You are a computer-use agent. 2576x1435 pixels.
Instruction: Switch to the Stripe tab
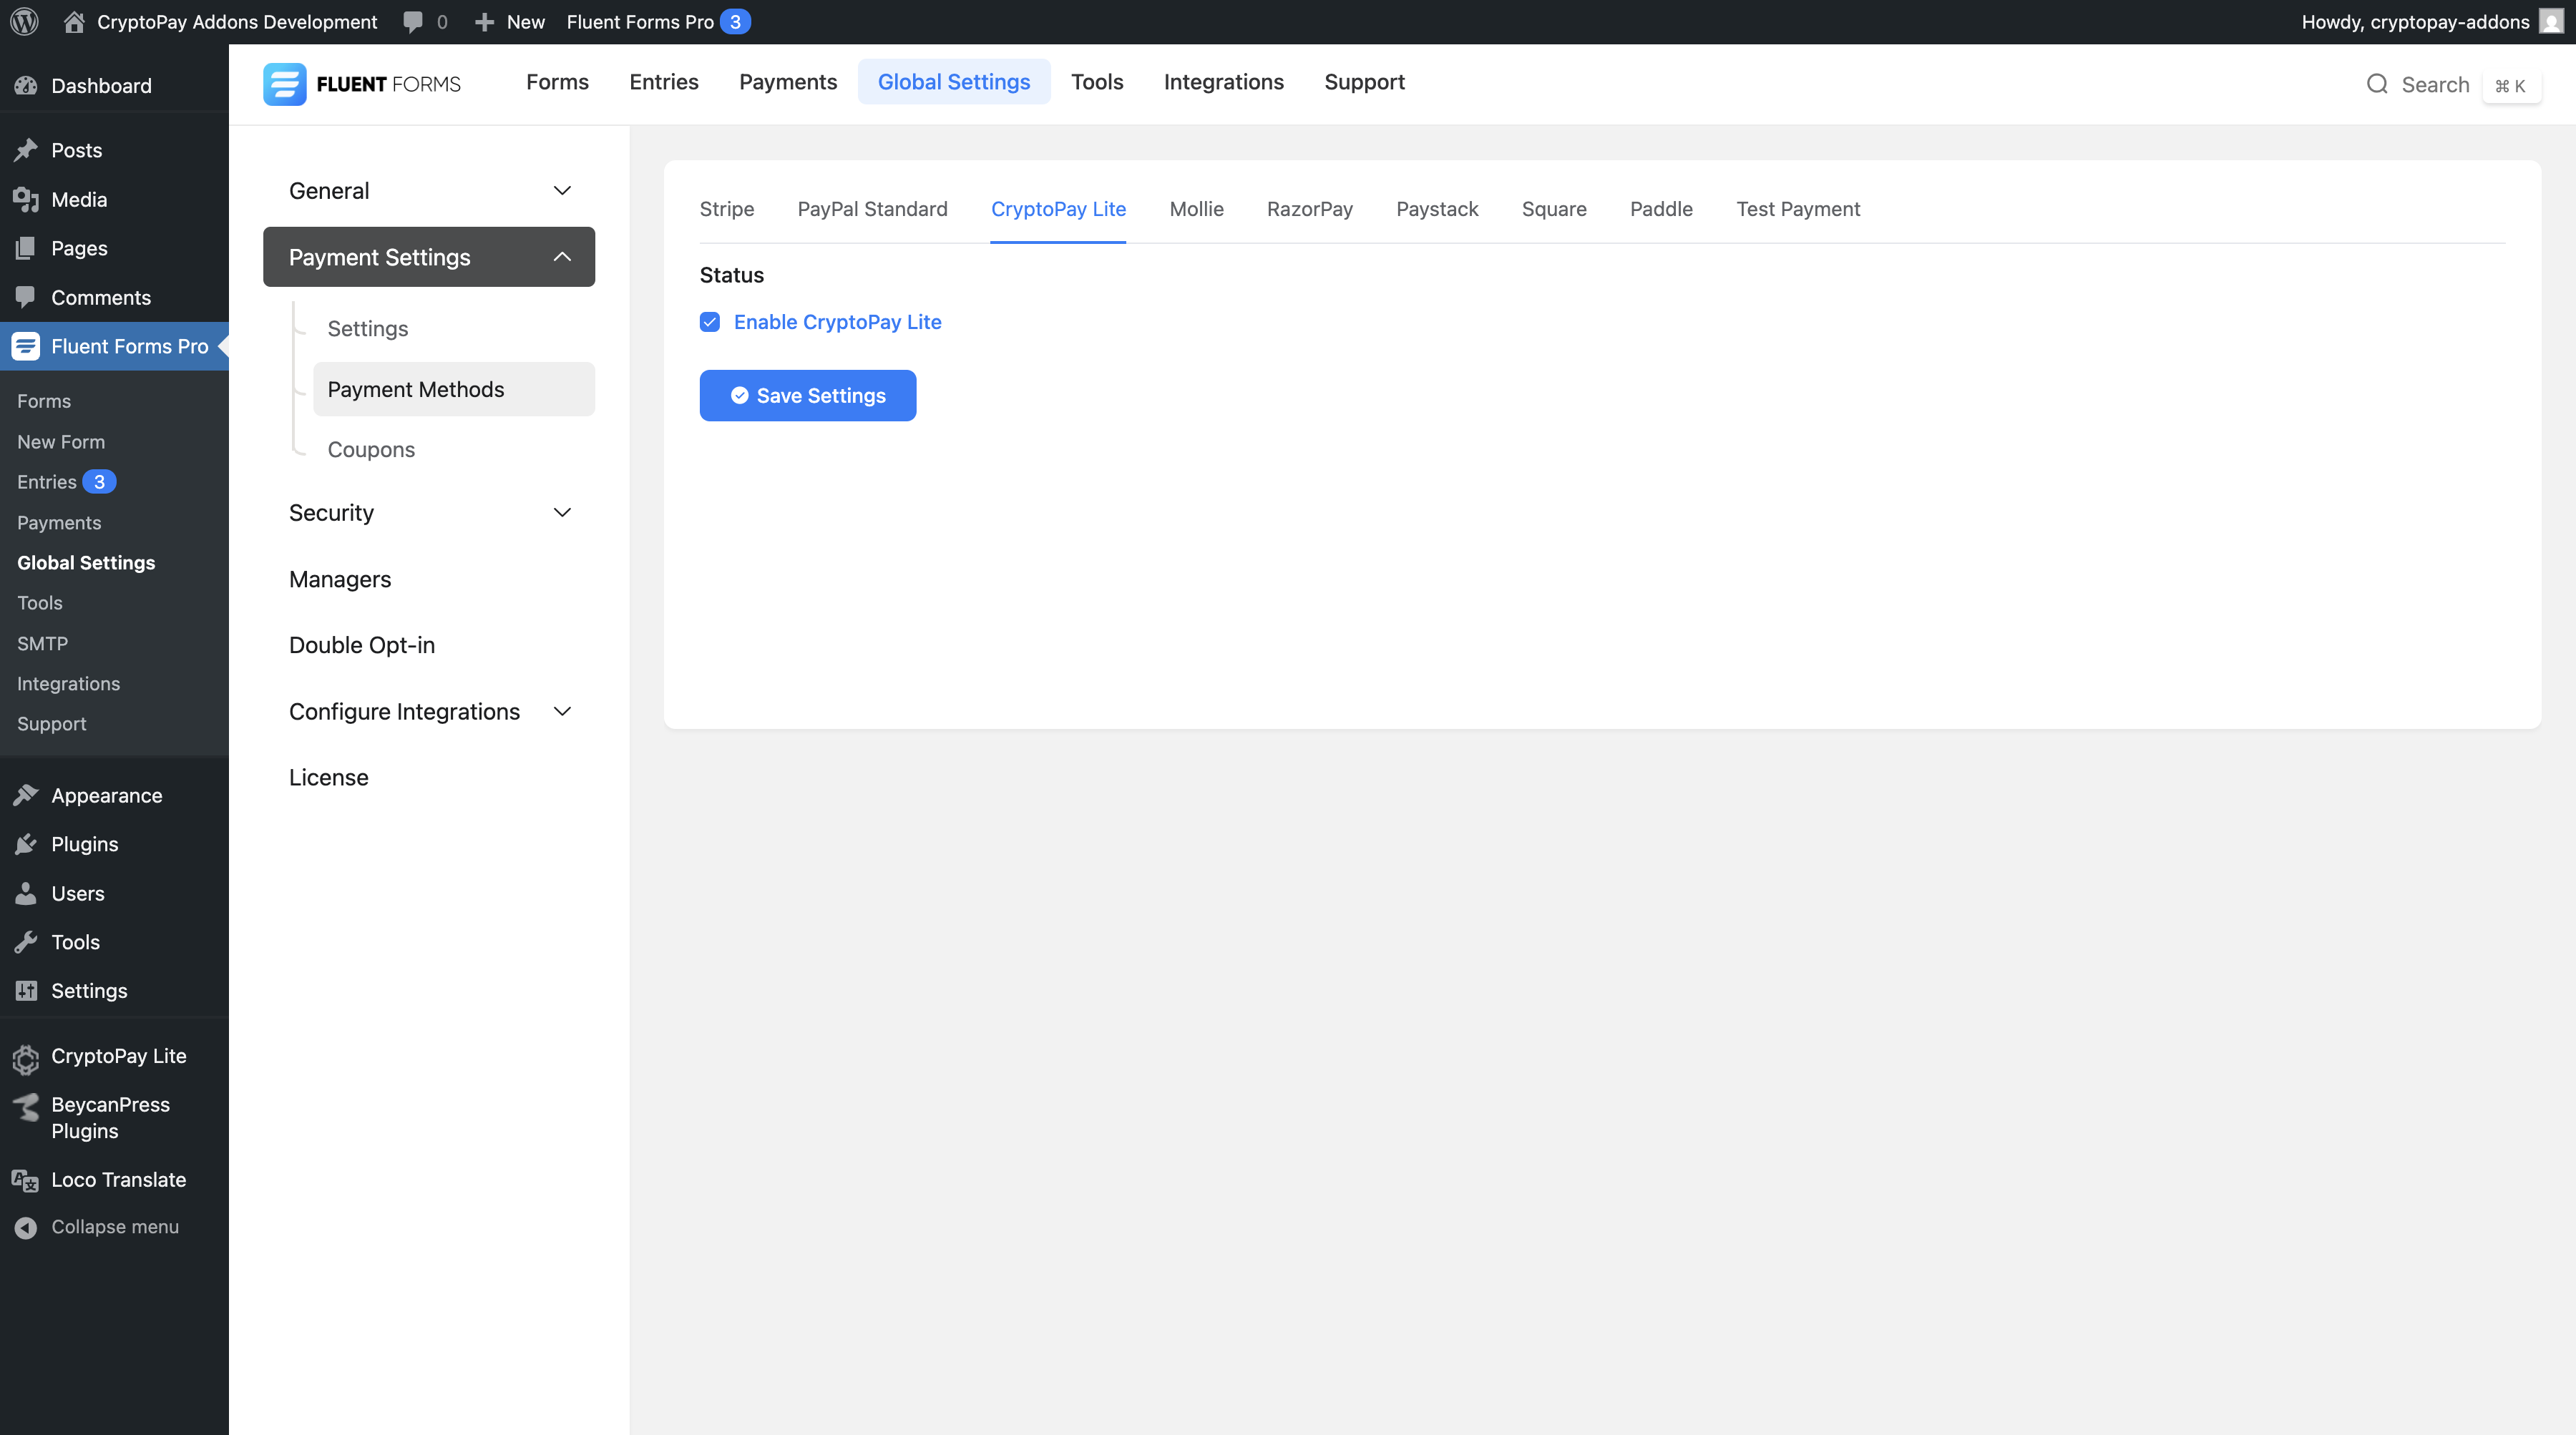click(726, 209)
